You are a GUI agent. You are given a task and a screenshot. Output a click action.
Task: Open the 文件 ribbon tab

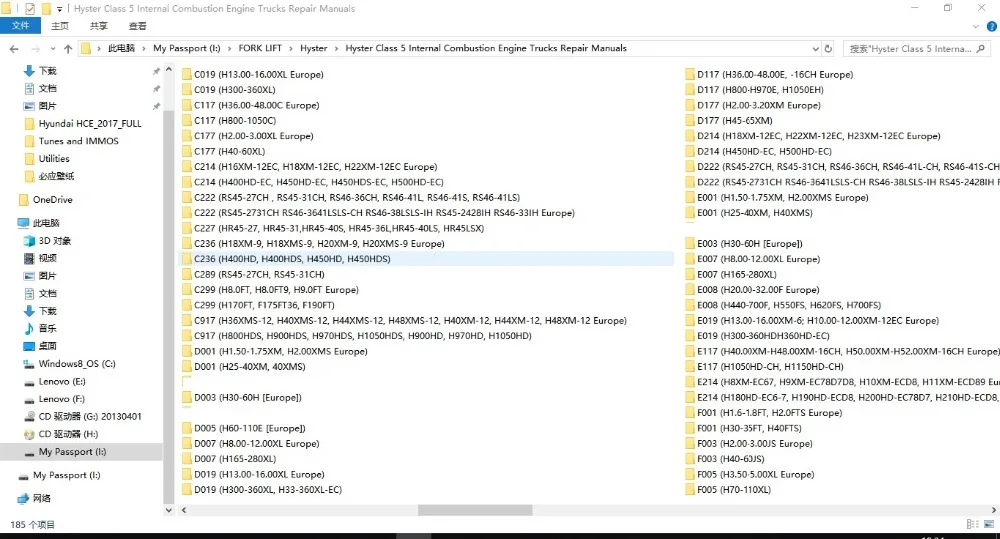coord(20,26)
